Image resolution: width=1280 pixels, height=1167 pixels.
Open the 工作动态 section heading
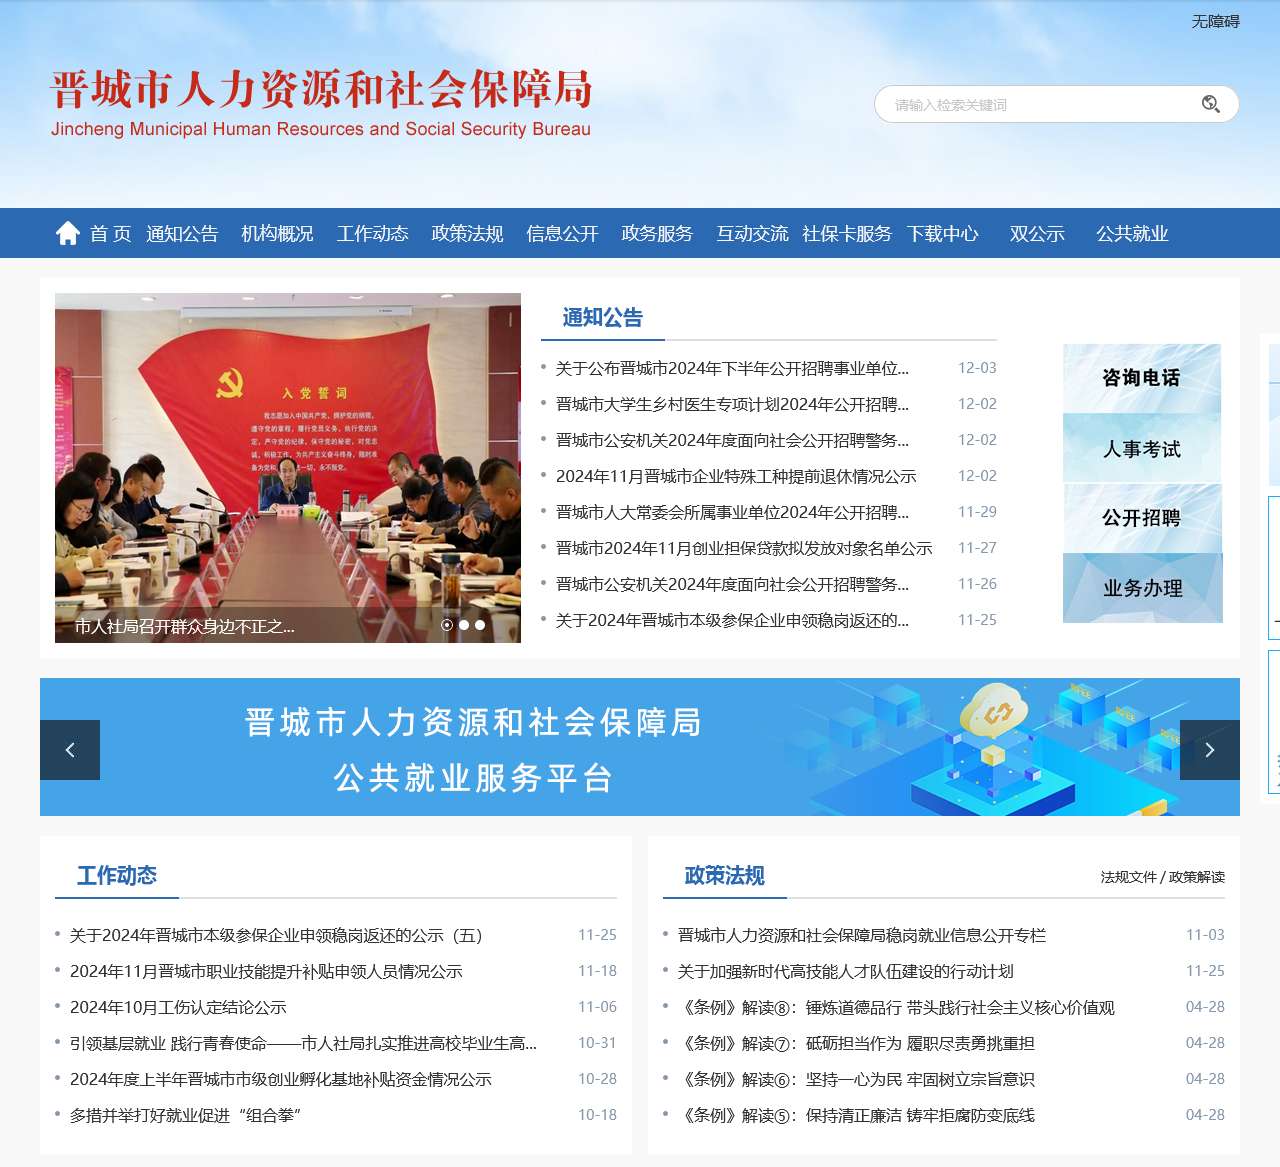click(117, 876)
